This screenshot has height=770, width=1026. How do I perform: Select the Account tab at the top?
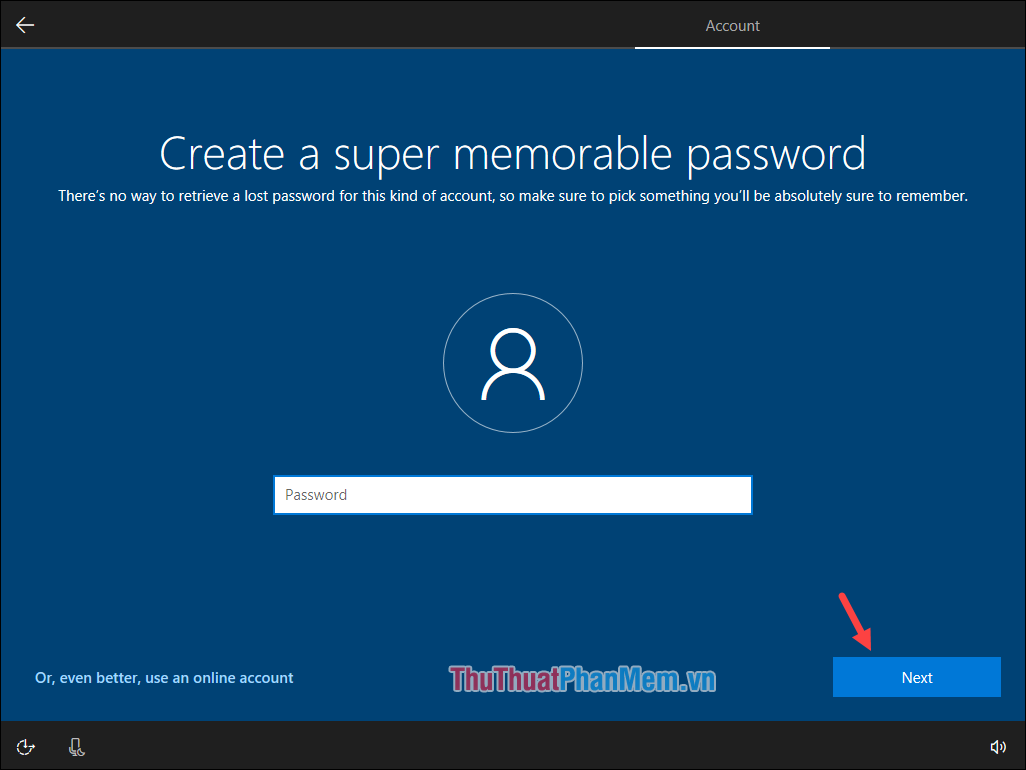point(732,25)
